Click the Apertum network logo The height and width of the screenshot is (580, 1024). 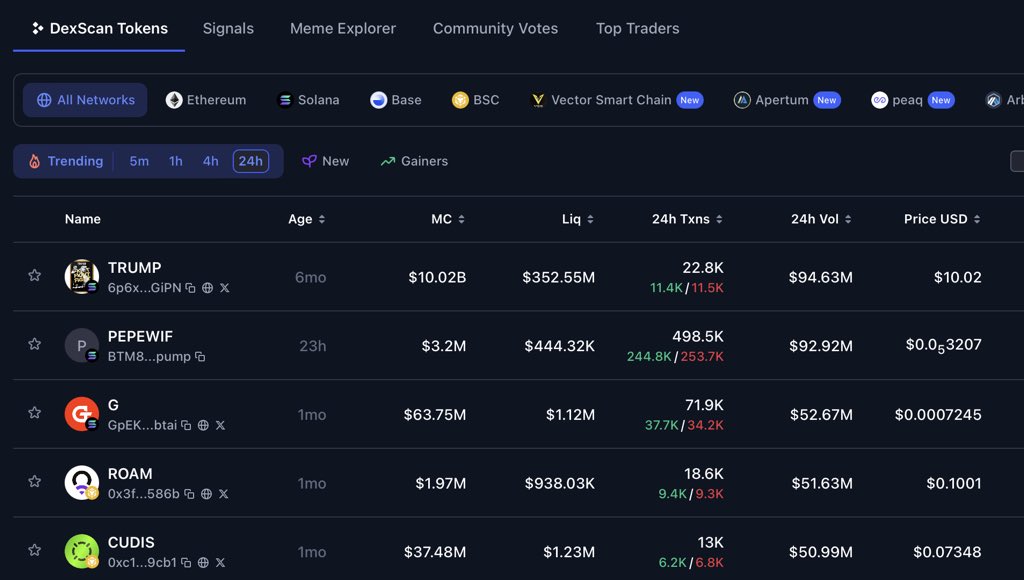(742, 100)
